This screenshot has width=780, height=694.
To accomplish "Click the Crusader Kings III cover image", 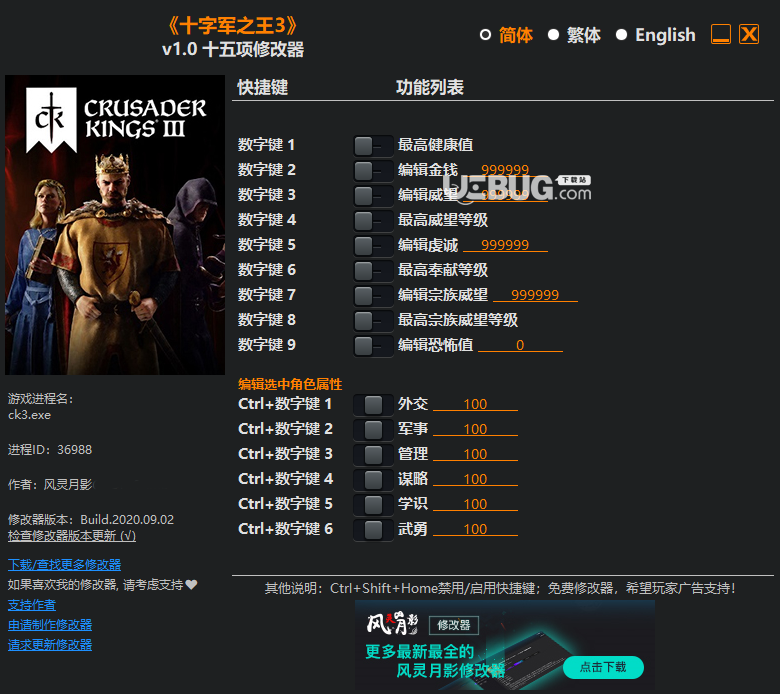I will tap(115, 225).
